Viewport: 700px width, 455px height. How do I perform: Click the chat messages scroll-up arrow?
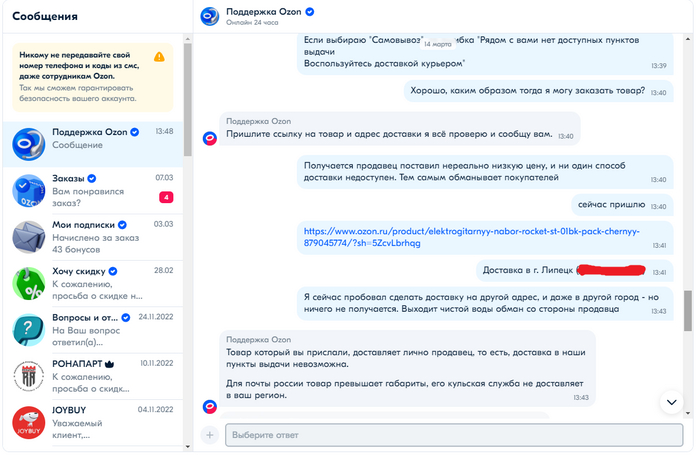(688, 39)
